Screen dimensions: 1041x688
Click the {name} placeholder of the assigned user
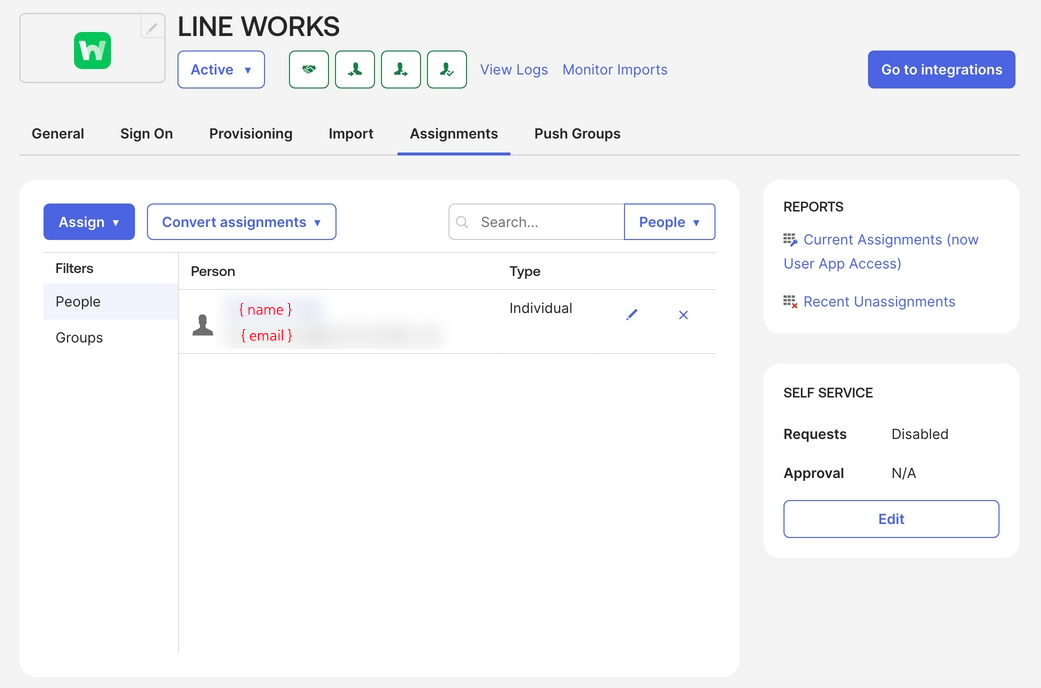[266, 309]
